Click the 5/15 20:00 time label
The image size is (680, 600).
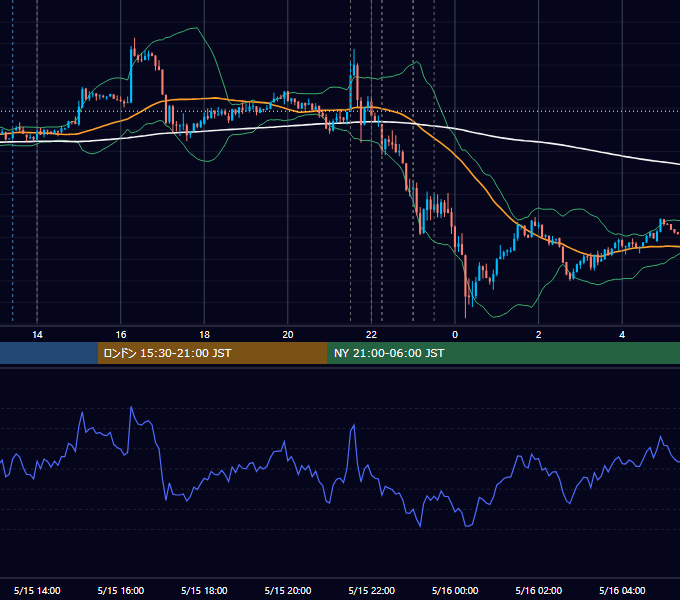[288, 590]
